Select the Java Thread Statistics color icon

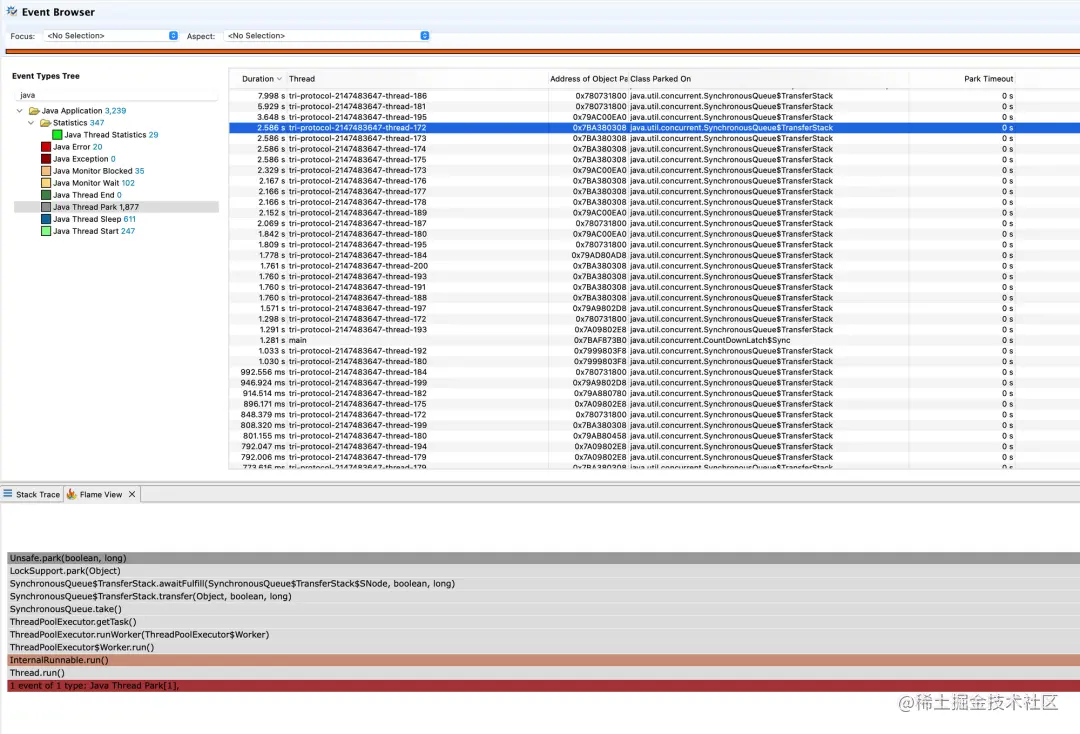pyautogui.click(x=57, y=135)
